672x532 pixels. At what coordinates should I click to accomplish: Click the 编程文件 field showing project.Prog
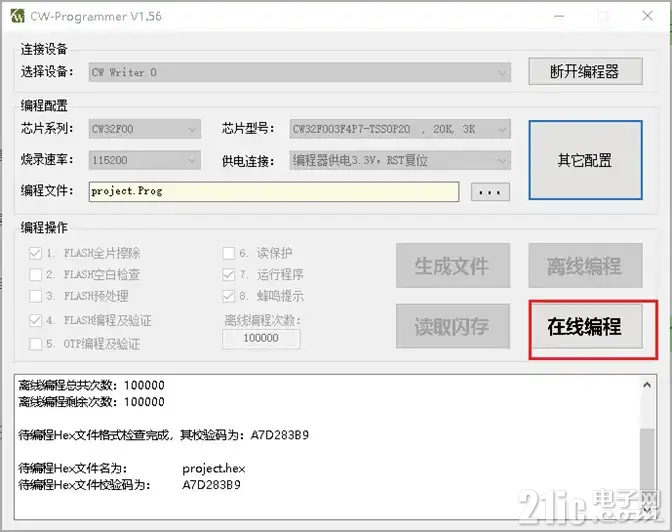pyautogui.click(x=274, y=191)
